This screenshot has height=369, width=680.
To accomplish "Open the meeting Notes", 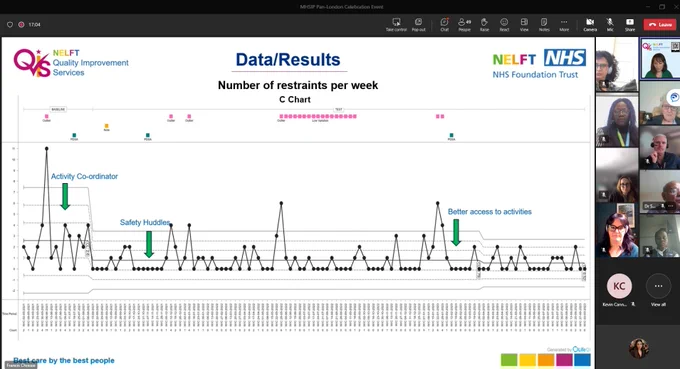I will coord(544,25).
